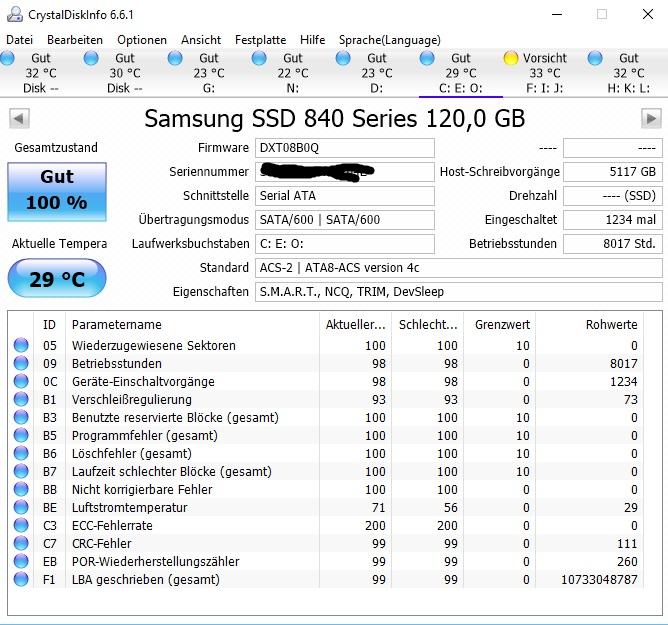Click the Eingeschaltet value 1234 mal

click(613, 220)
